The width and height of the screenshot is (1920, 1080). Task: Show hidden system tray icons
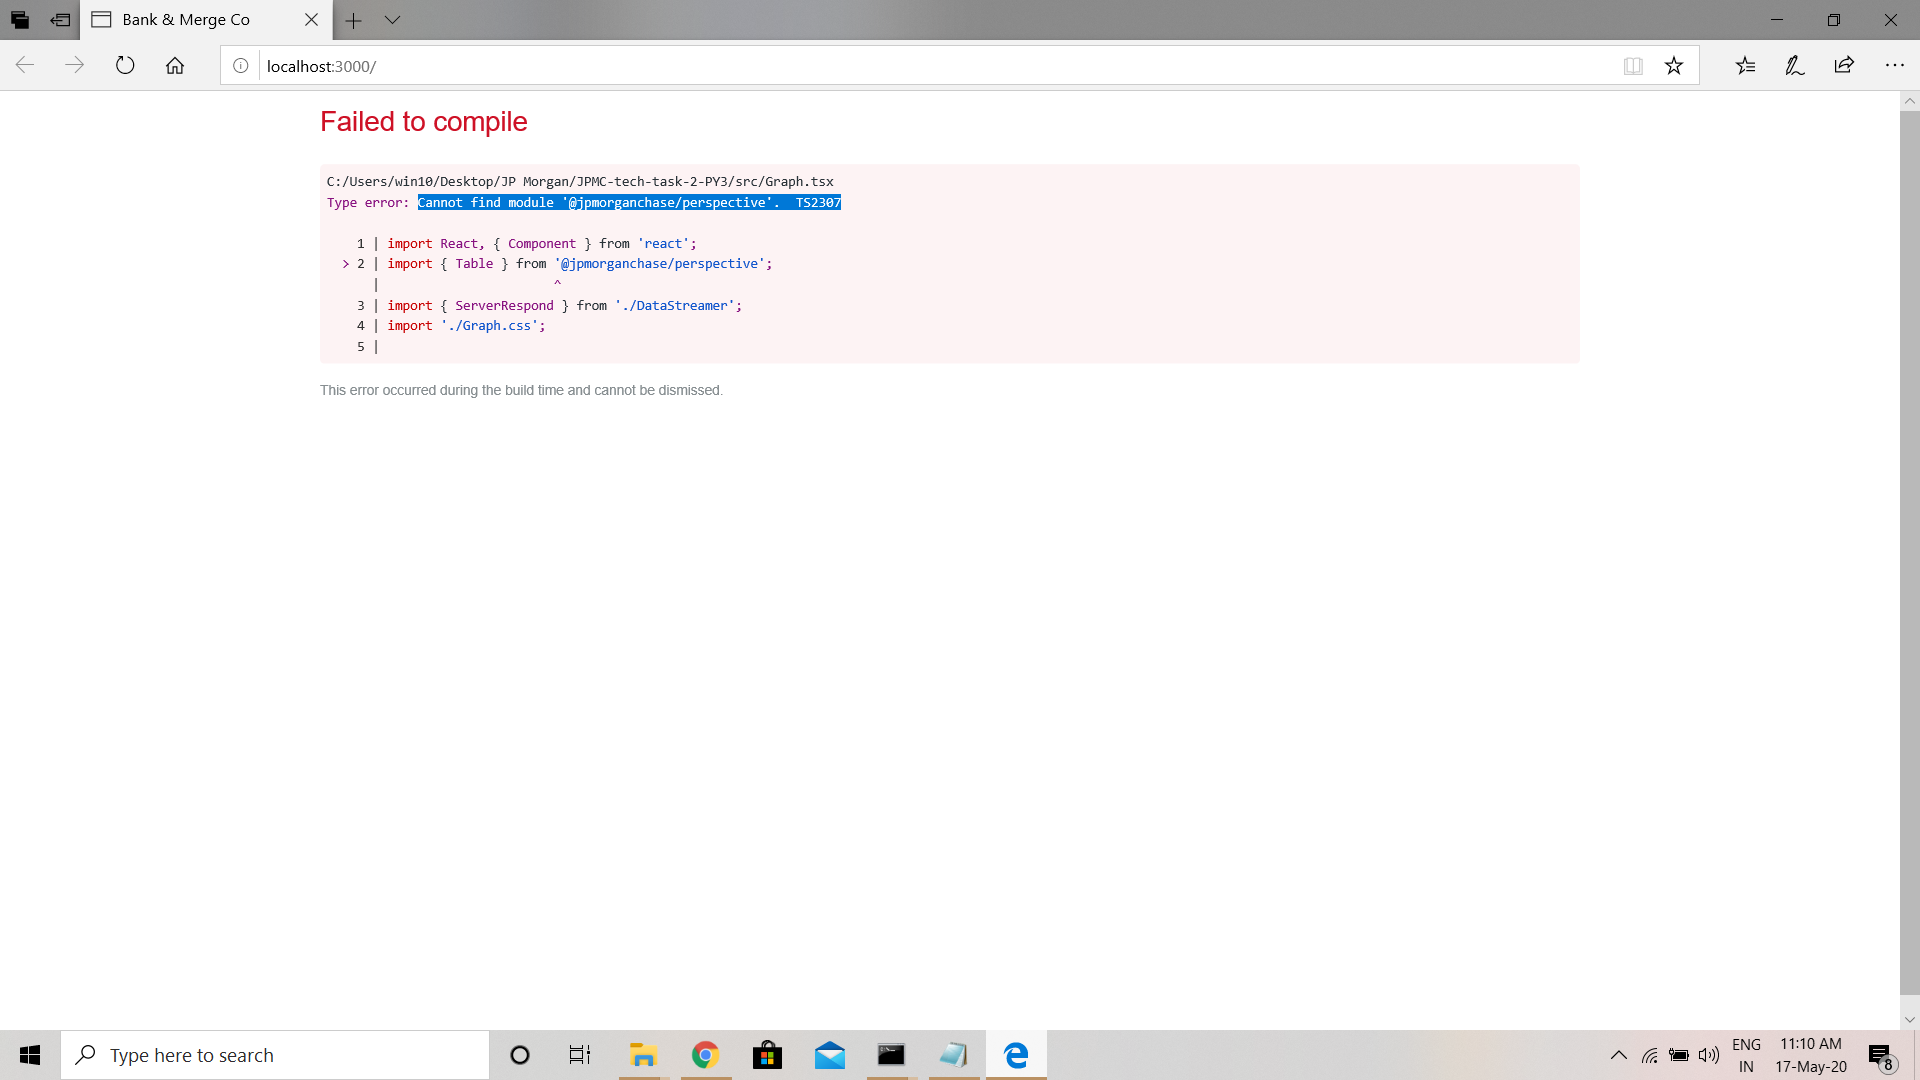pyautogui.click(x=1618, y=1055)
